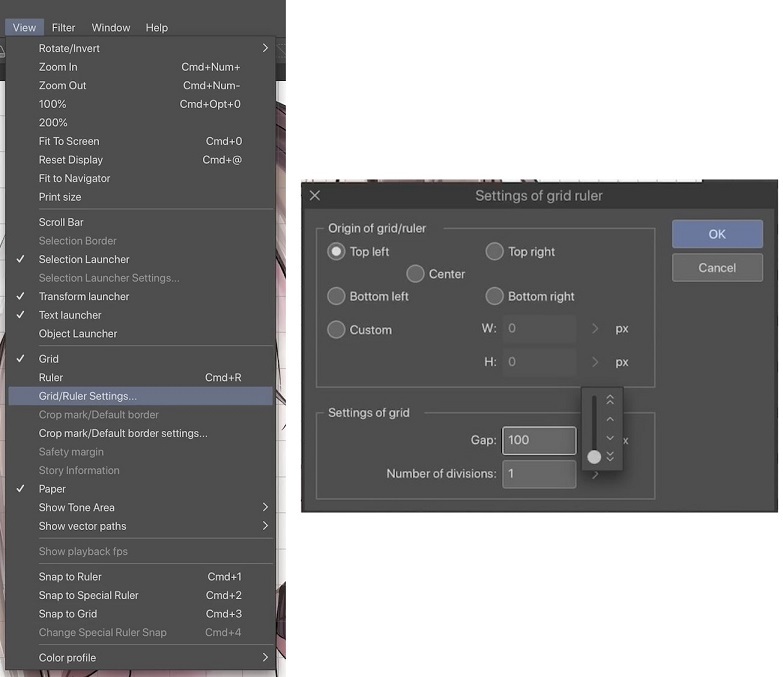This screenshot has width=783, height=677.
Task: Select 200% zoom menu item
Action: [141, 122]
